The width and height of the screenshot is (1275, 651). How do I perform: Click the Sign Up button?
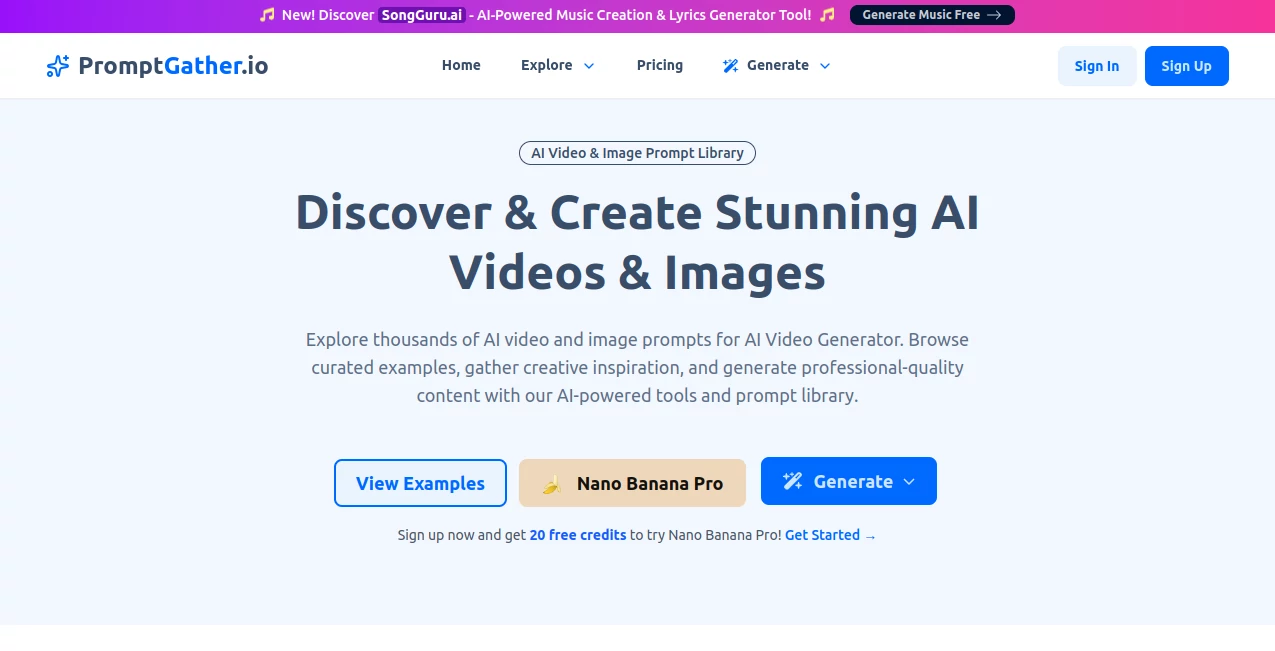pos(1186,65)
